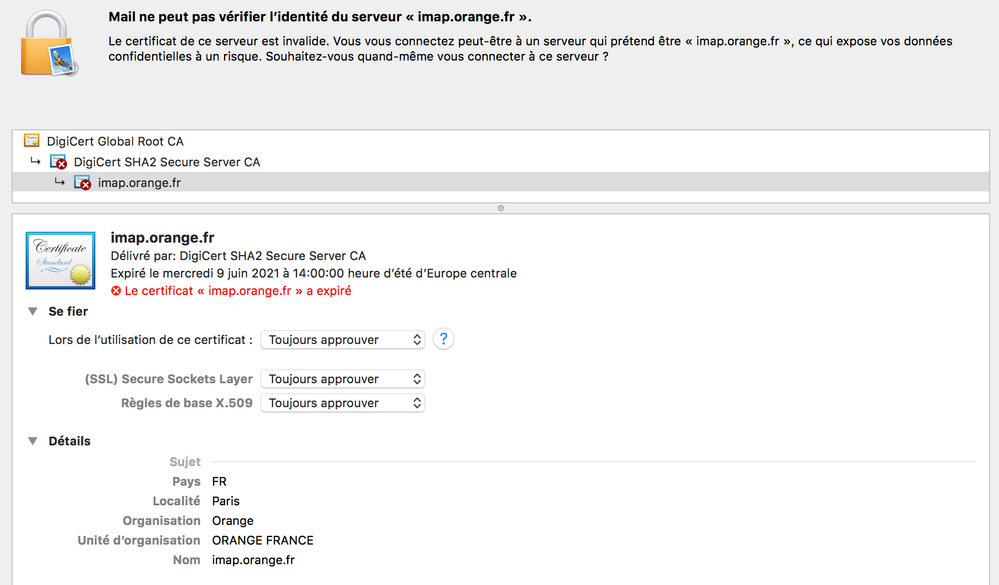Collapse the Se fier section
This screenshot has width=999, height=585.
pos(33,312)
